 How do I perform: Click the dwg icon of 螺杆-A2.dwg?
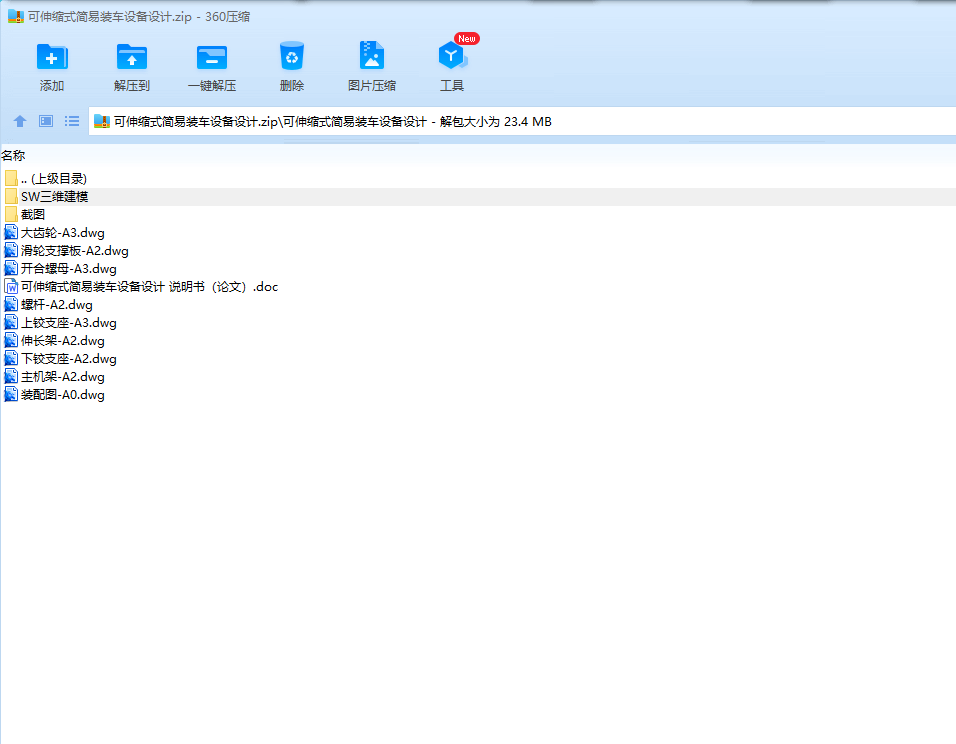click(x=11, y=304)
